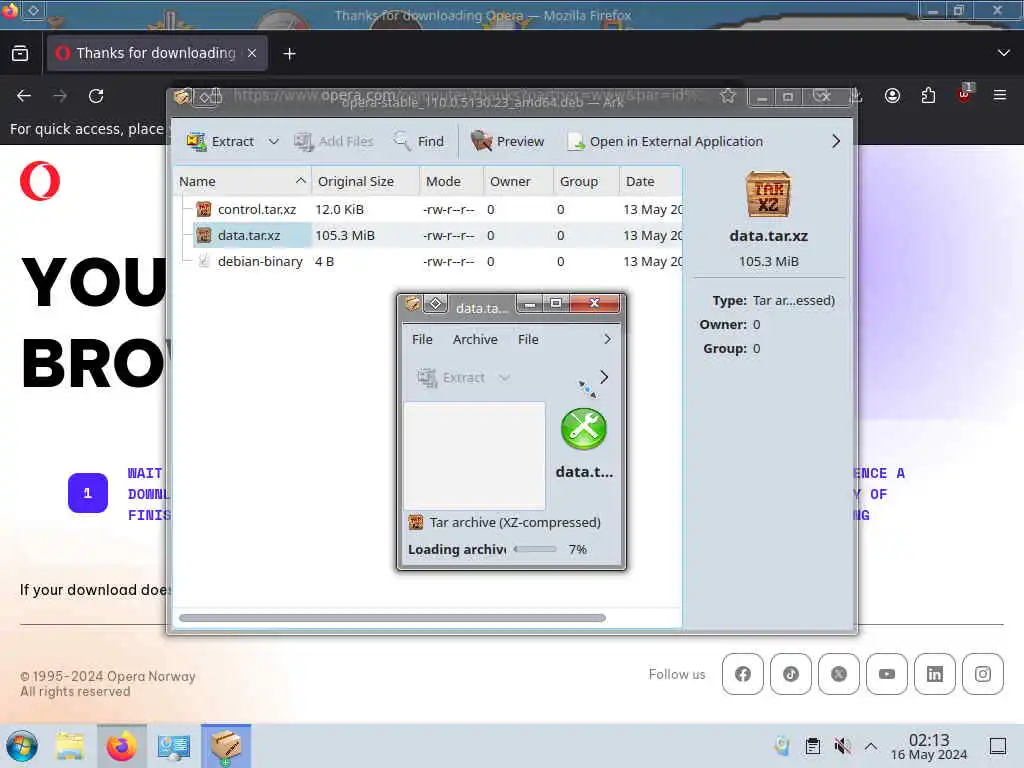Click Ark app icon in data.tar titlebar
The width and height of the screenshot is (1024, 768).
[412, 304]
